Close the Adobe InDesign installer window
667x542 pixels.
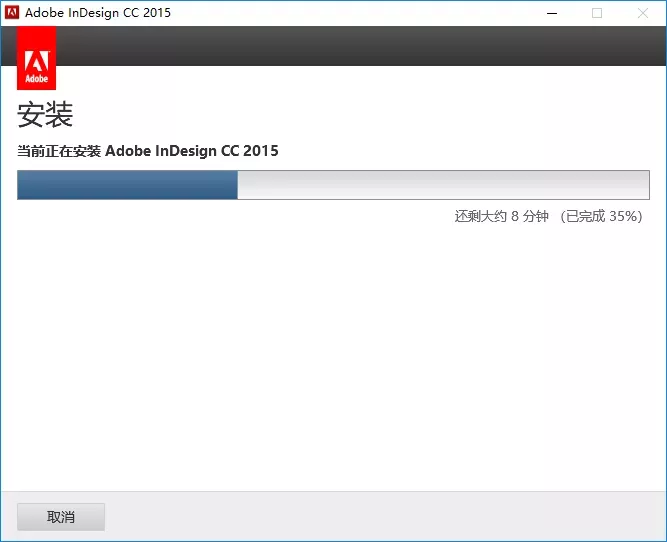click(x=643, y=13)
